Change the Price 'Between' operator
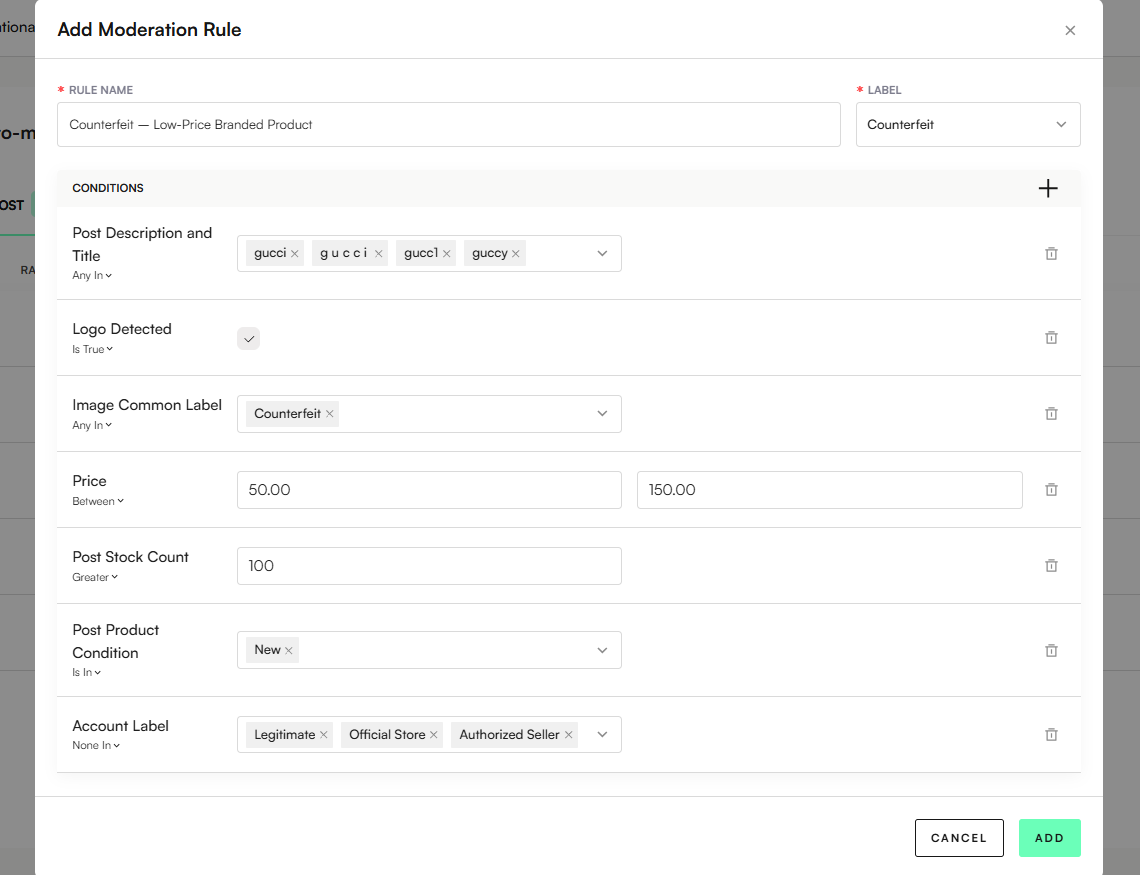The image size is (1140, 875). pyautogui.click(x=98, y=501)
